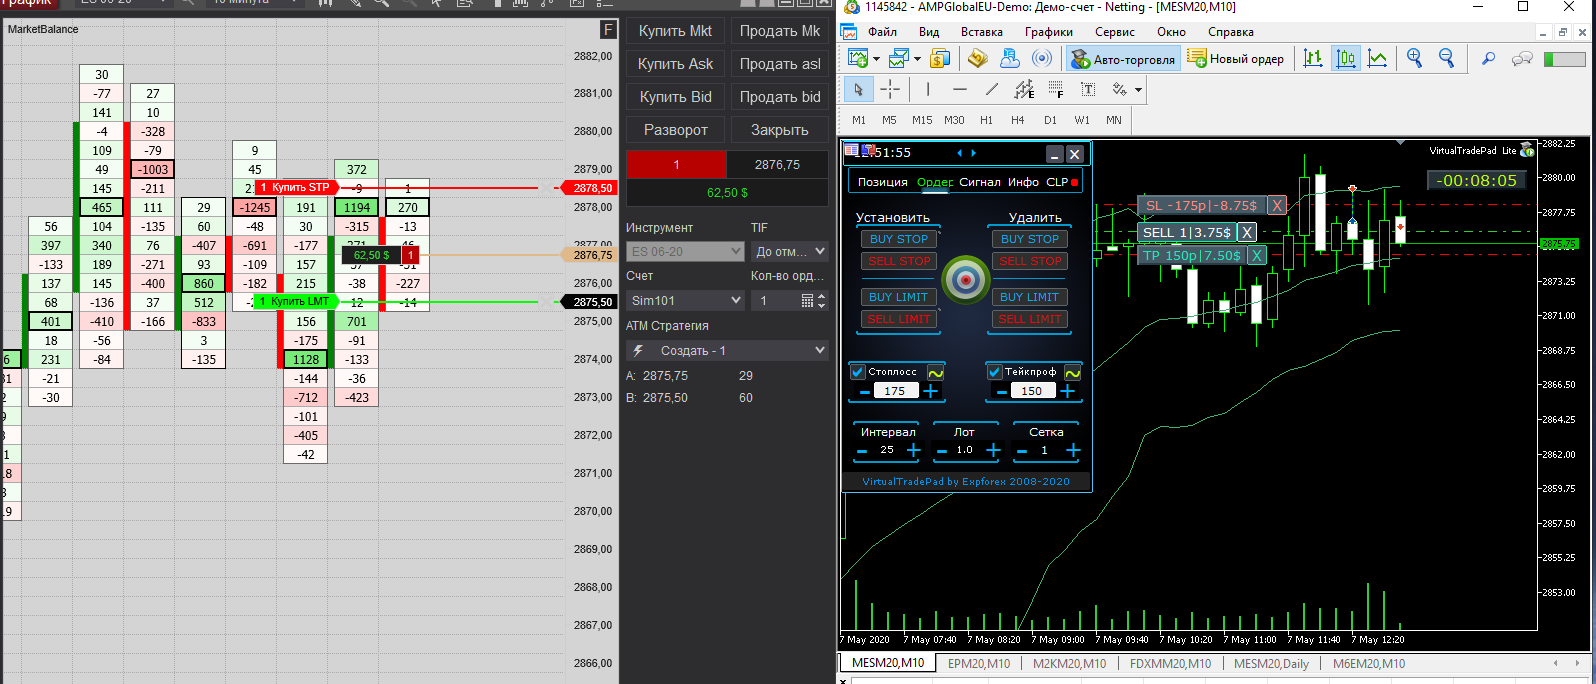1596x684 pixels.
Task: Click the Новый ордер new order icon
Action: point(1197,59)
